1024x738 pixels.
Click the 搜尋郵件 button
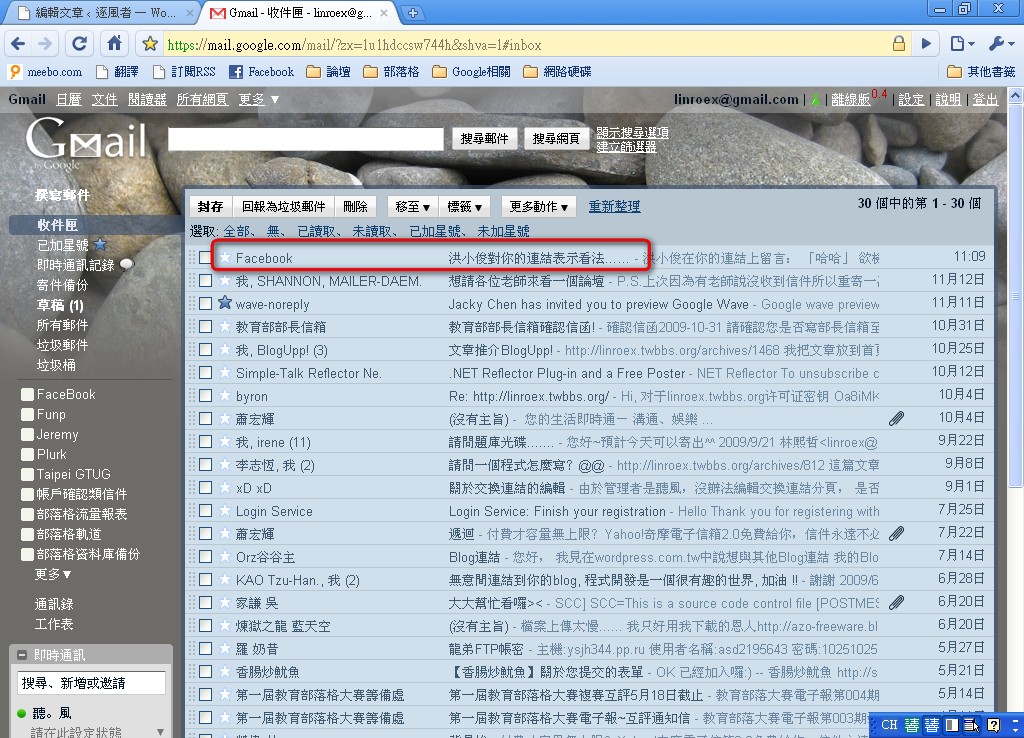coord(484,138)
